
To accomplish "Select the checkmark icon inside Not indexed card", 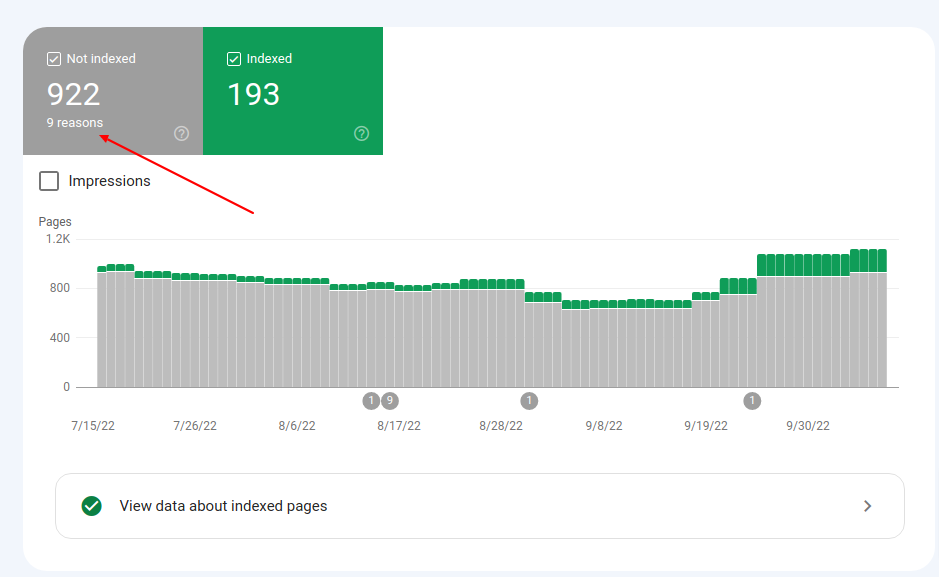I will (53, 58).
